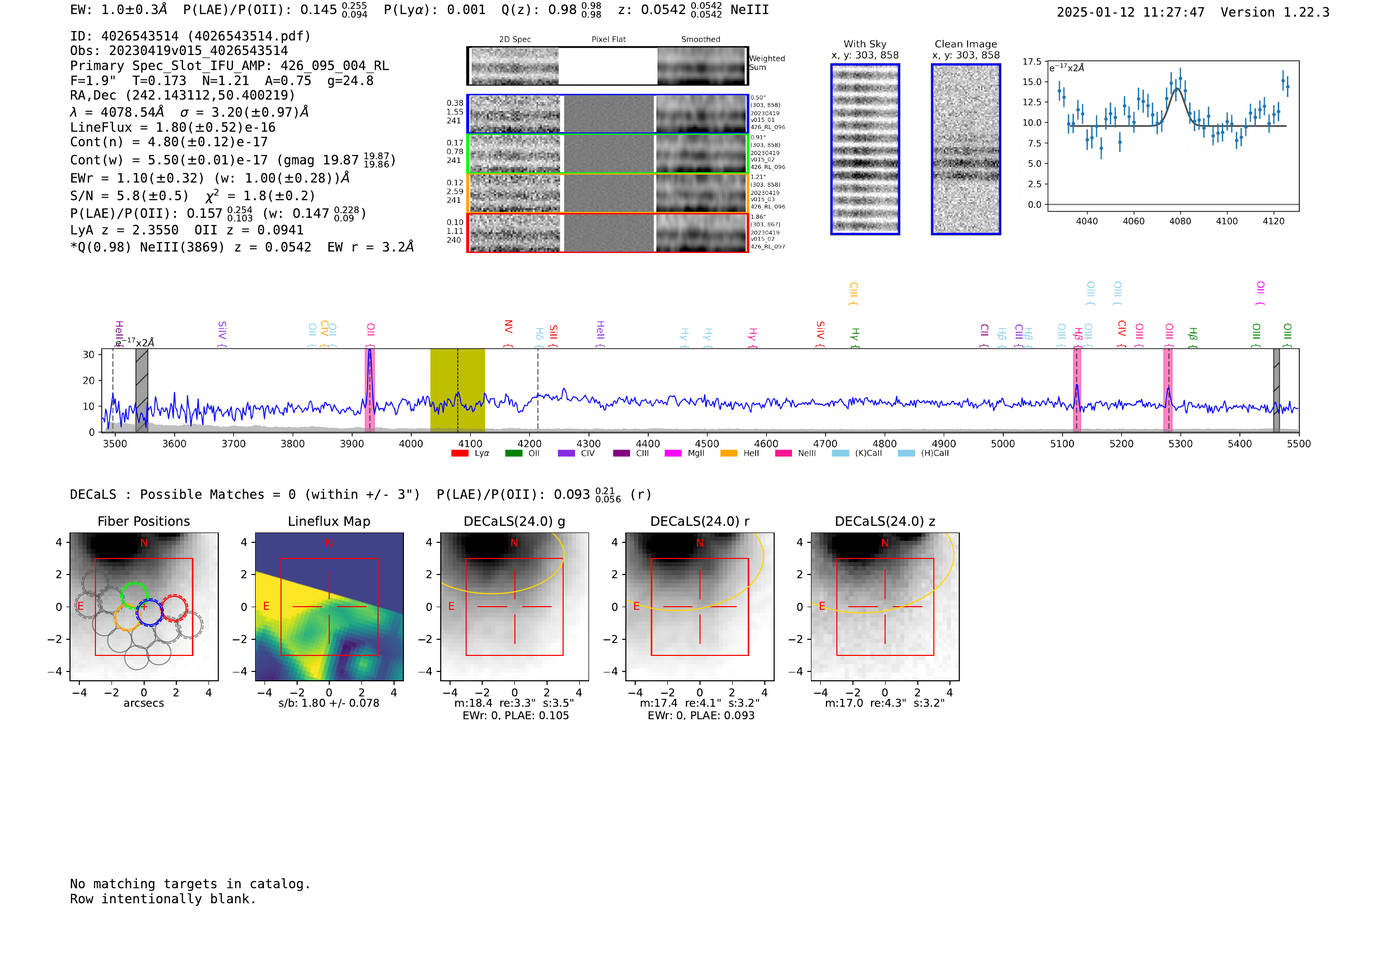Image resolution: width=1400 pixels, height=953 pixels.
Task: Select the Fiber Positions image panel
Action: click(144, 606)
